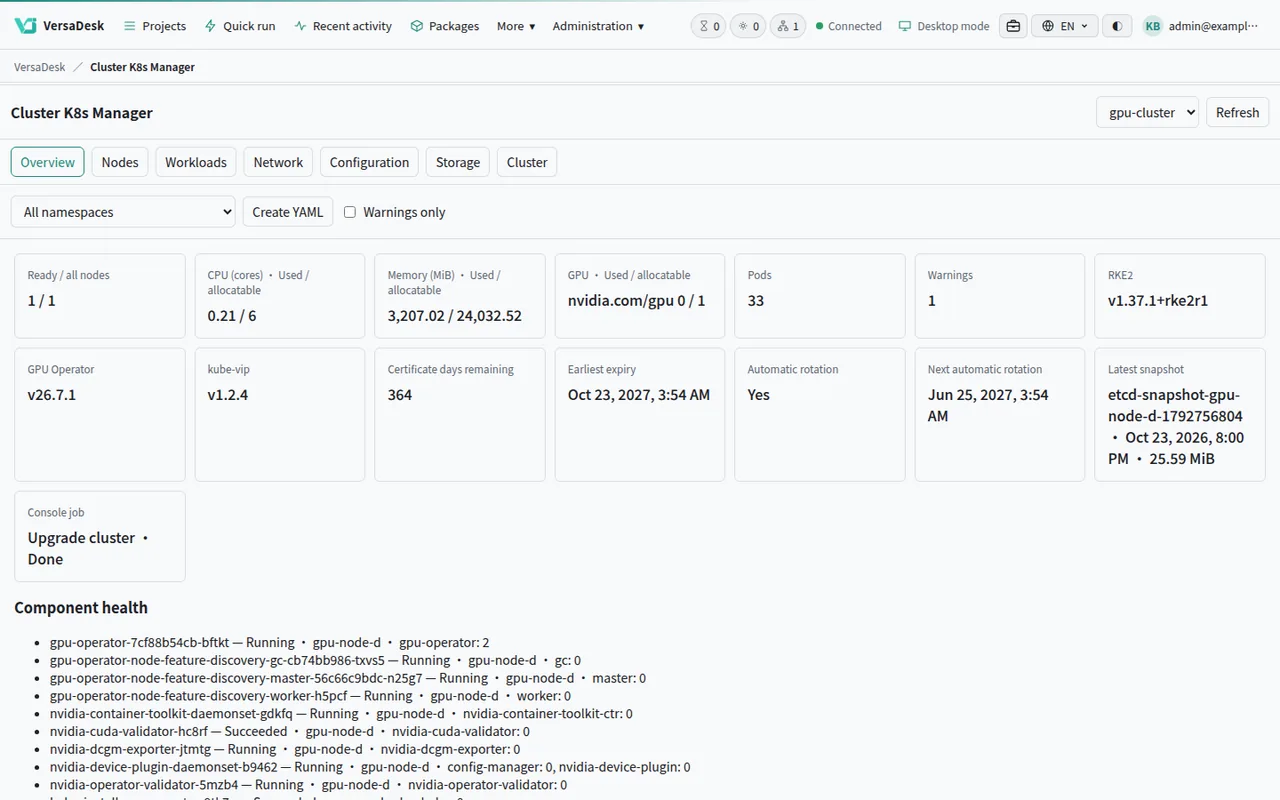The height and width of the screenshot is (800, 1280).
Task: Enable the Warnings only checkbox
Action: click(350, 212)
